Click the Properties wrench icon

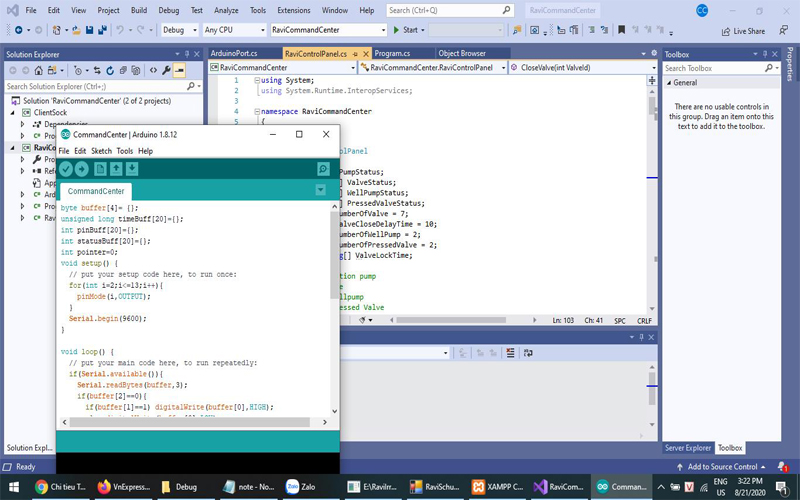pyautogui.click(x=166, y=70)
